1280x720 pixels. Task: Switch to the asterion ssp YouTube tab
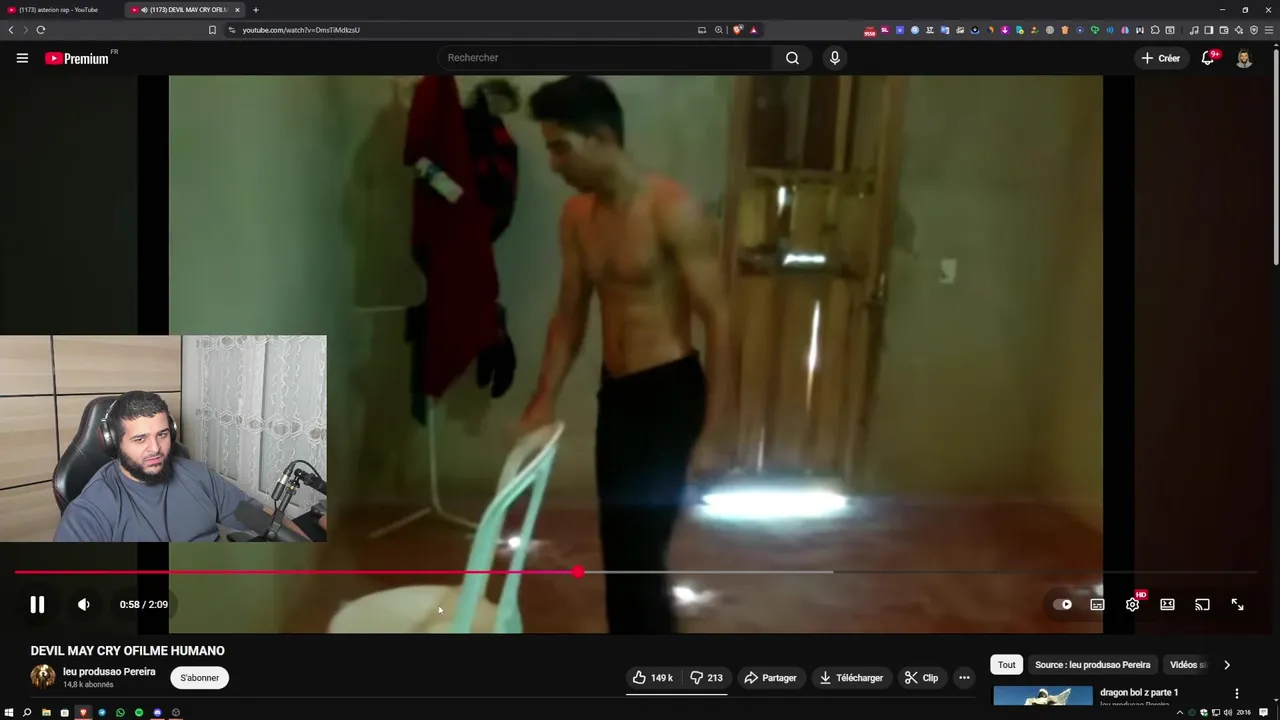click(x=58, y=10)
